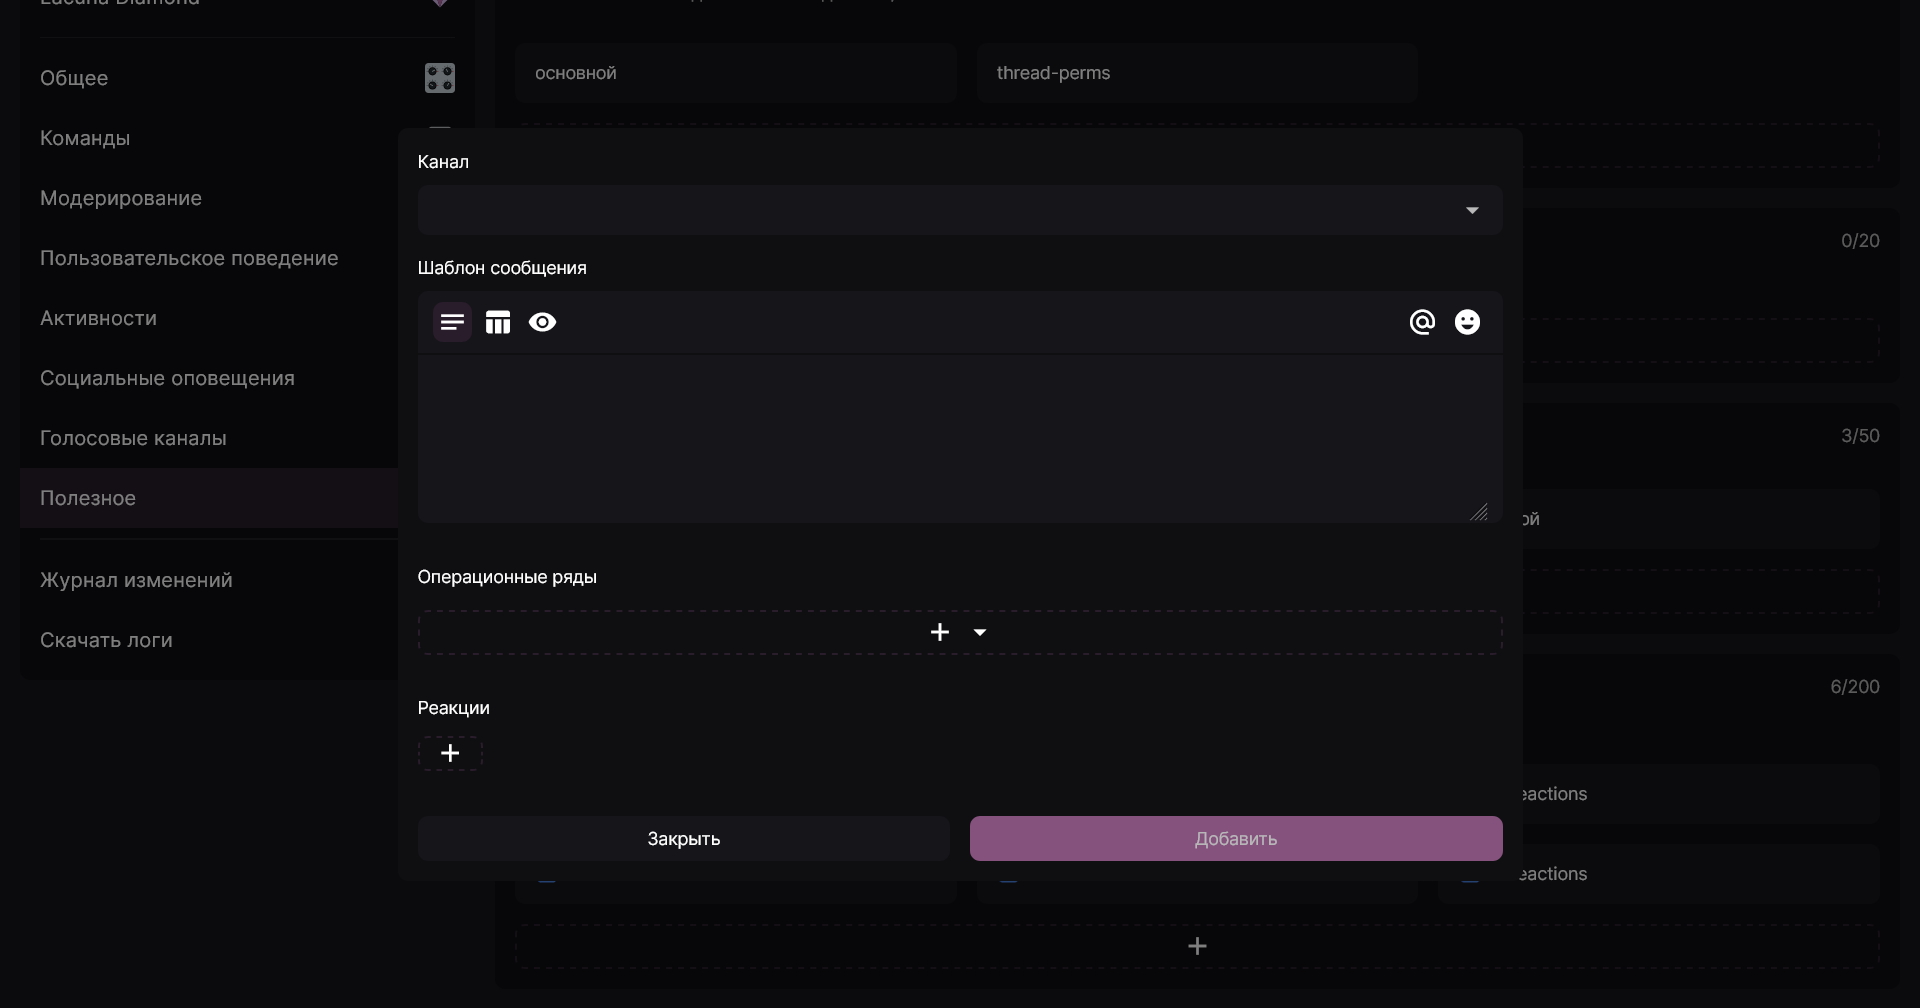This screenshot has width=1920, height=1008.
Task: Add a new operation row with plus
Action: point(940,632)
